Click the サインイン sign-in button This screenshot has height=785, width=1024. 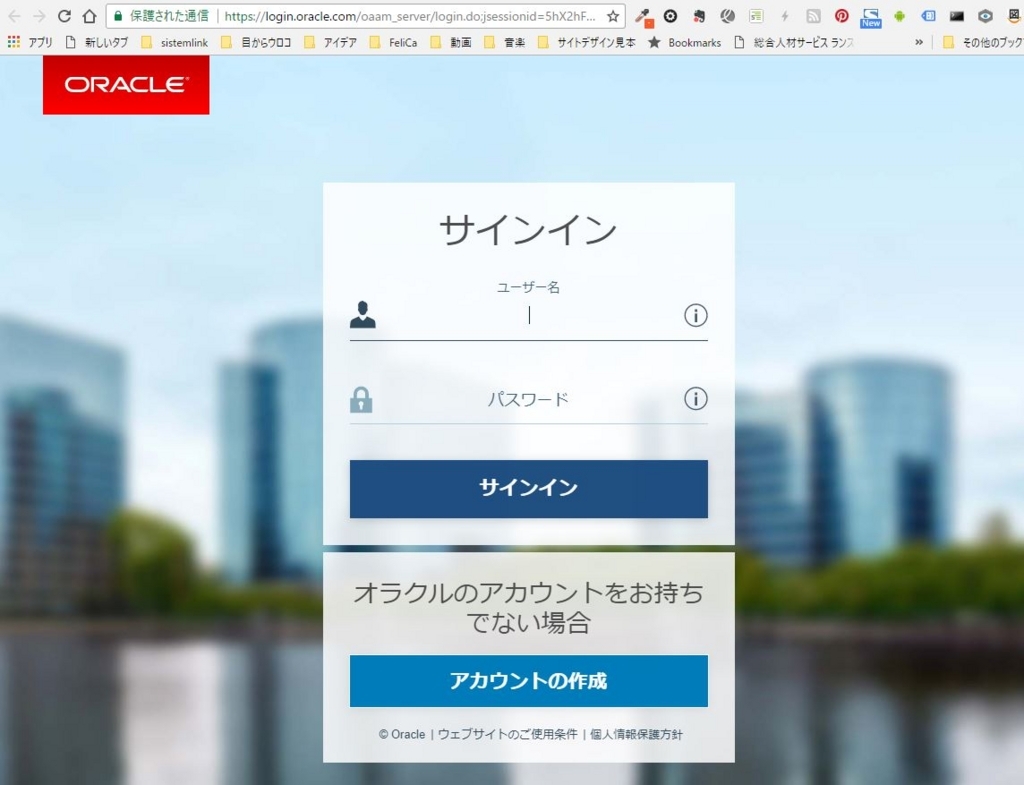point(528,489)
